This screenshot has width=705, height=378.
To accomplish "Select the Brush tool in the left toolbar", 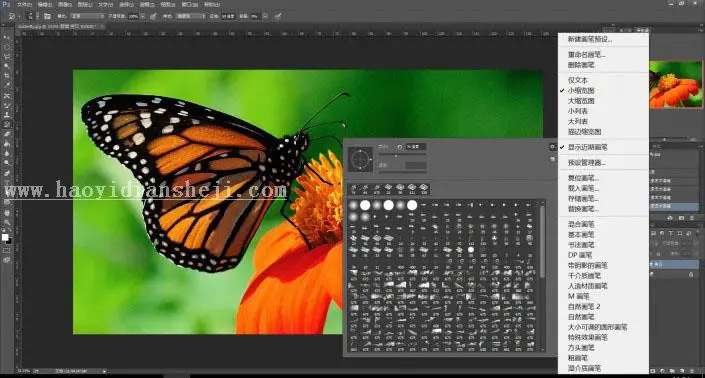I will coord(7,105).
